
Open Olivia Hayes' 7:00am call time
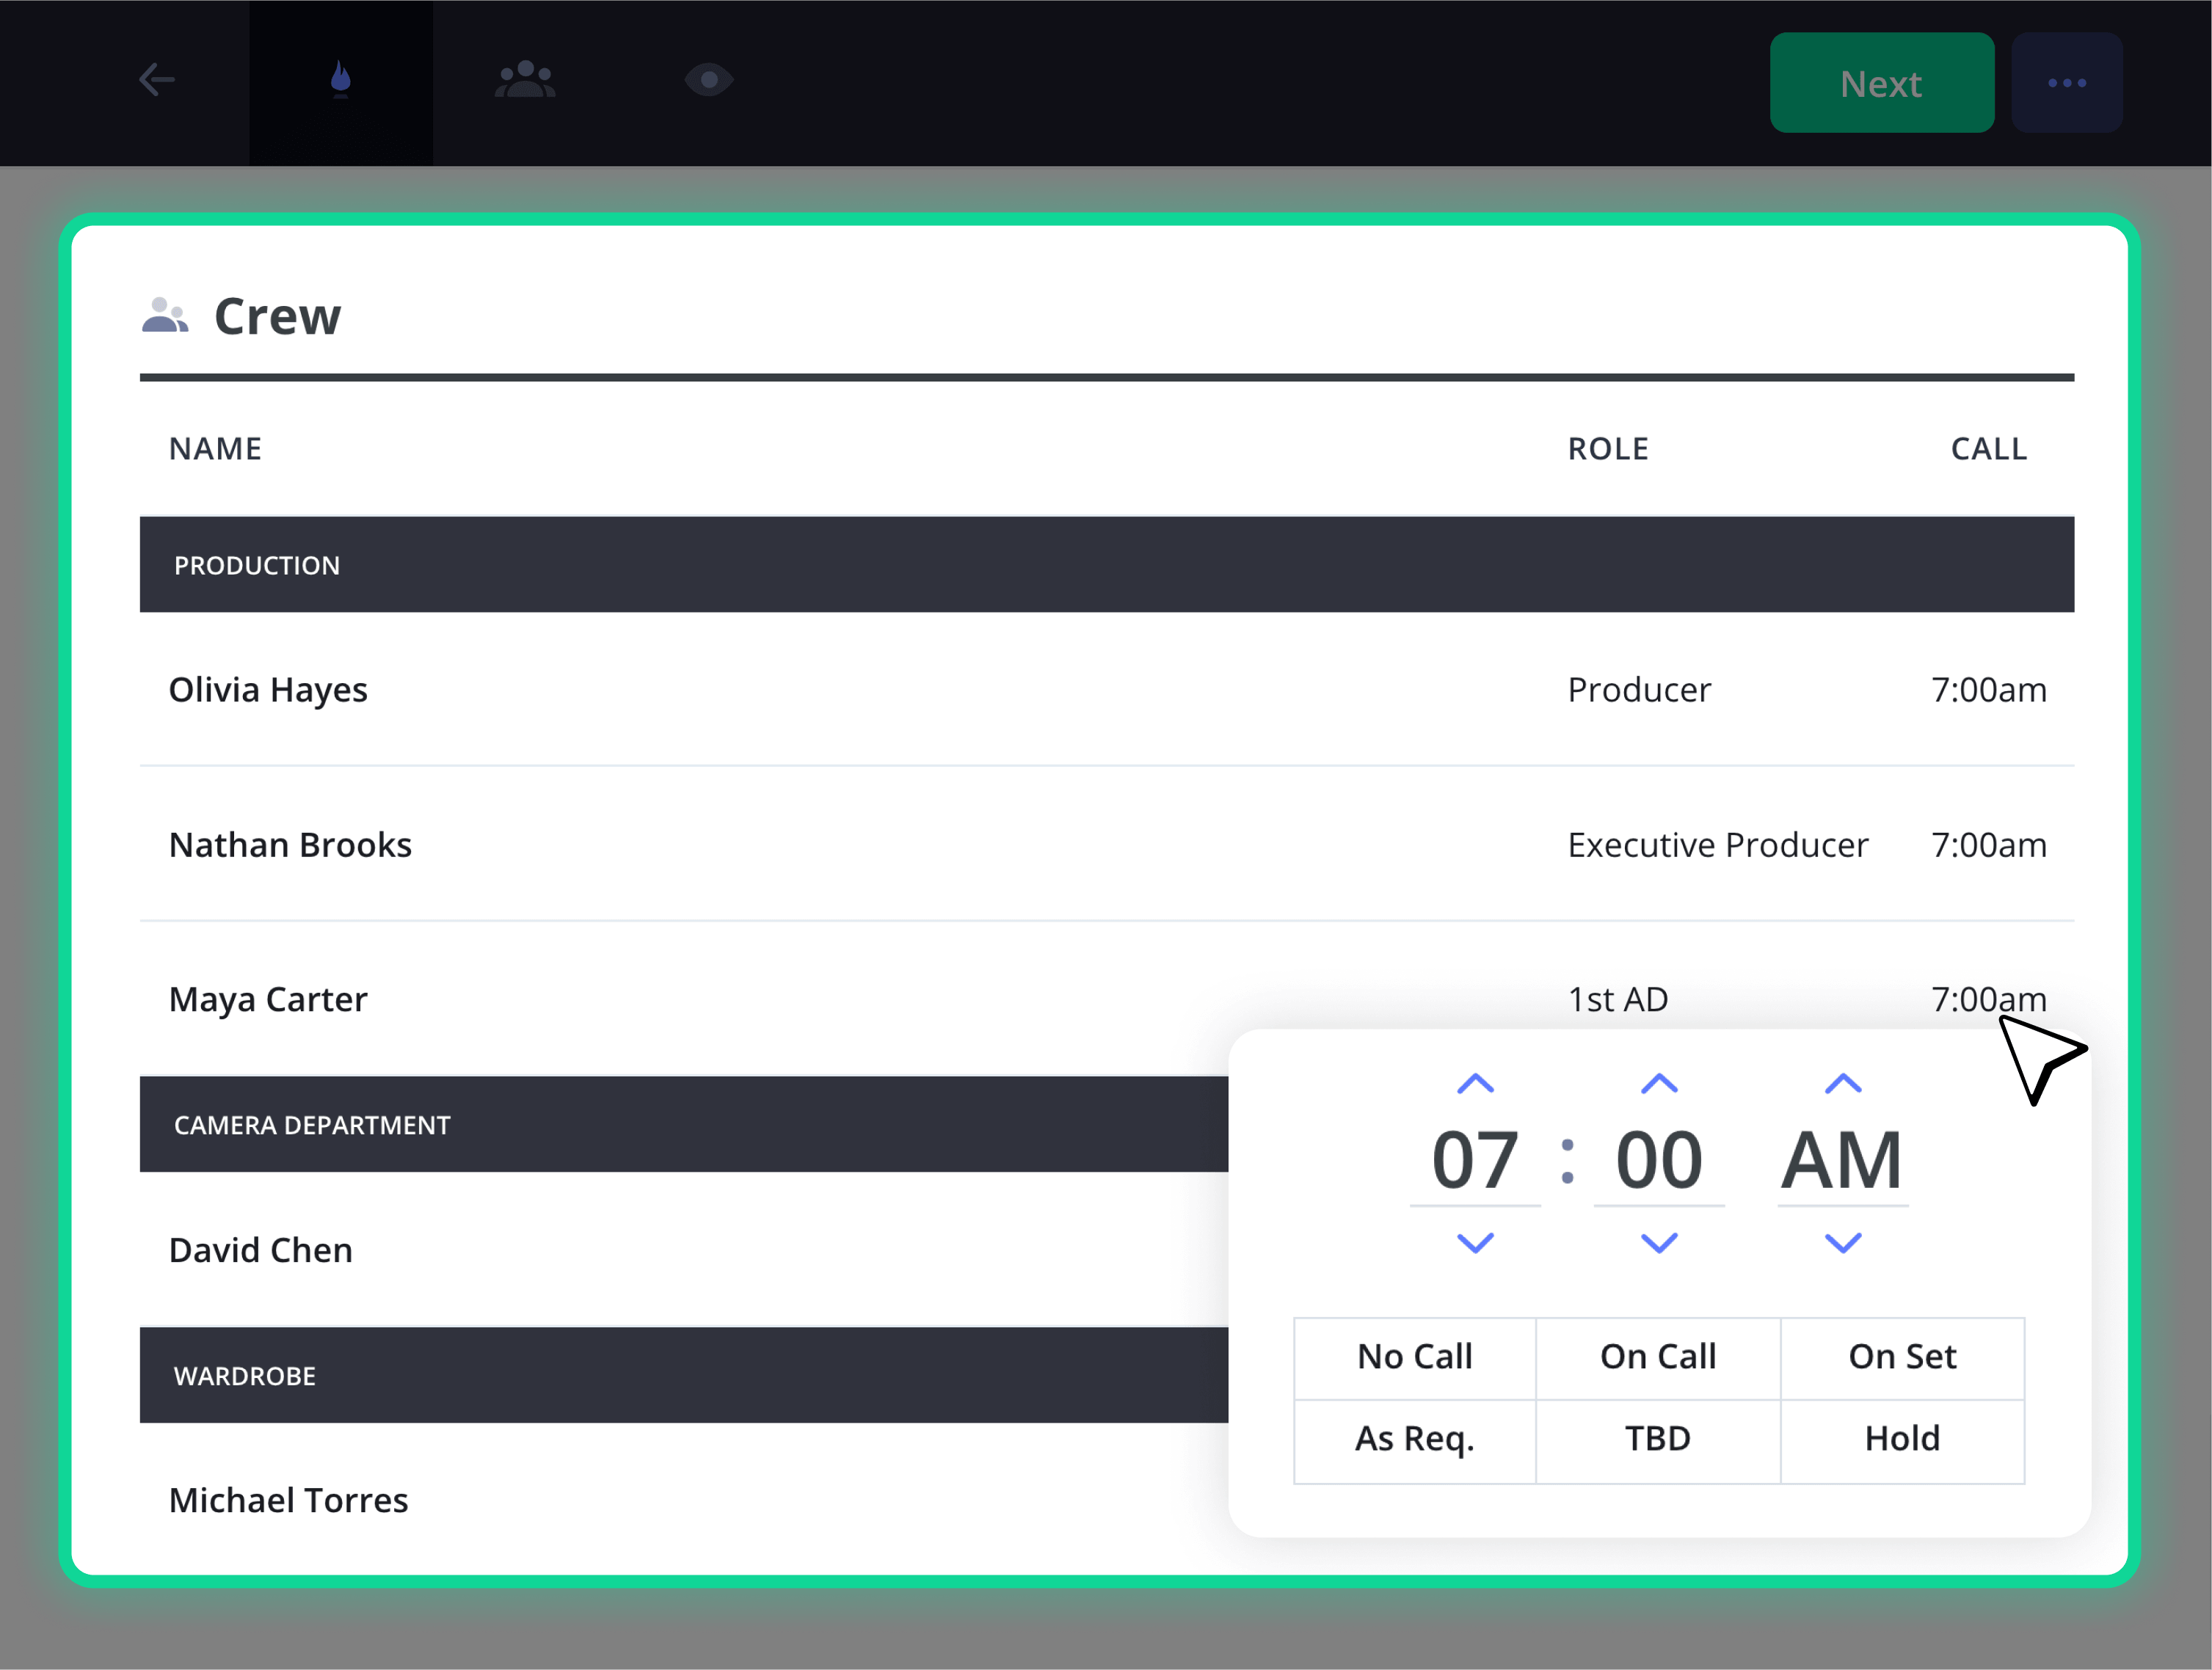pyautogui.click(x=1988, y=690)
